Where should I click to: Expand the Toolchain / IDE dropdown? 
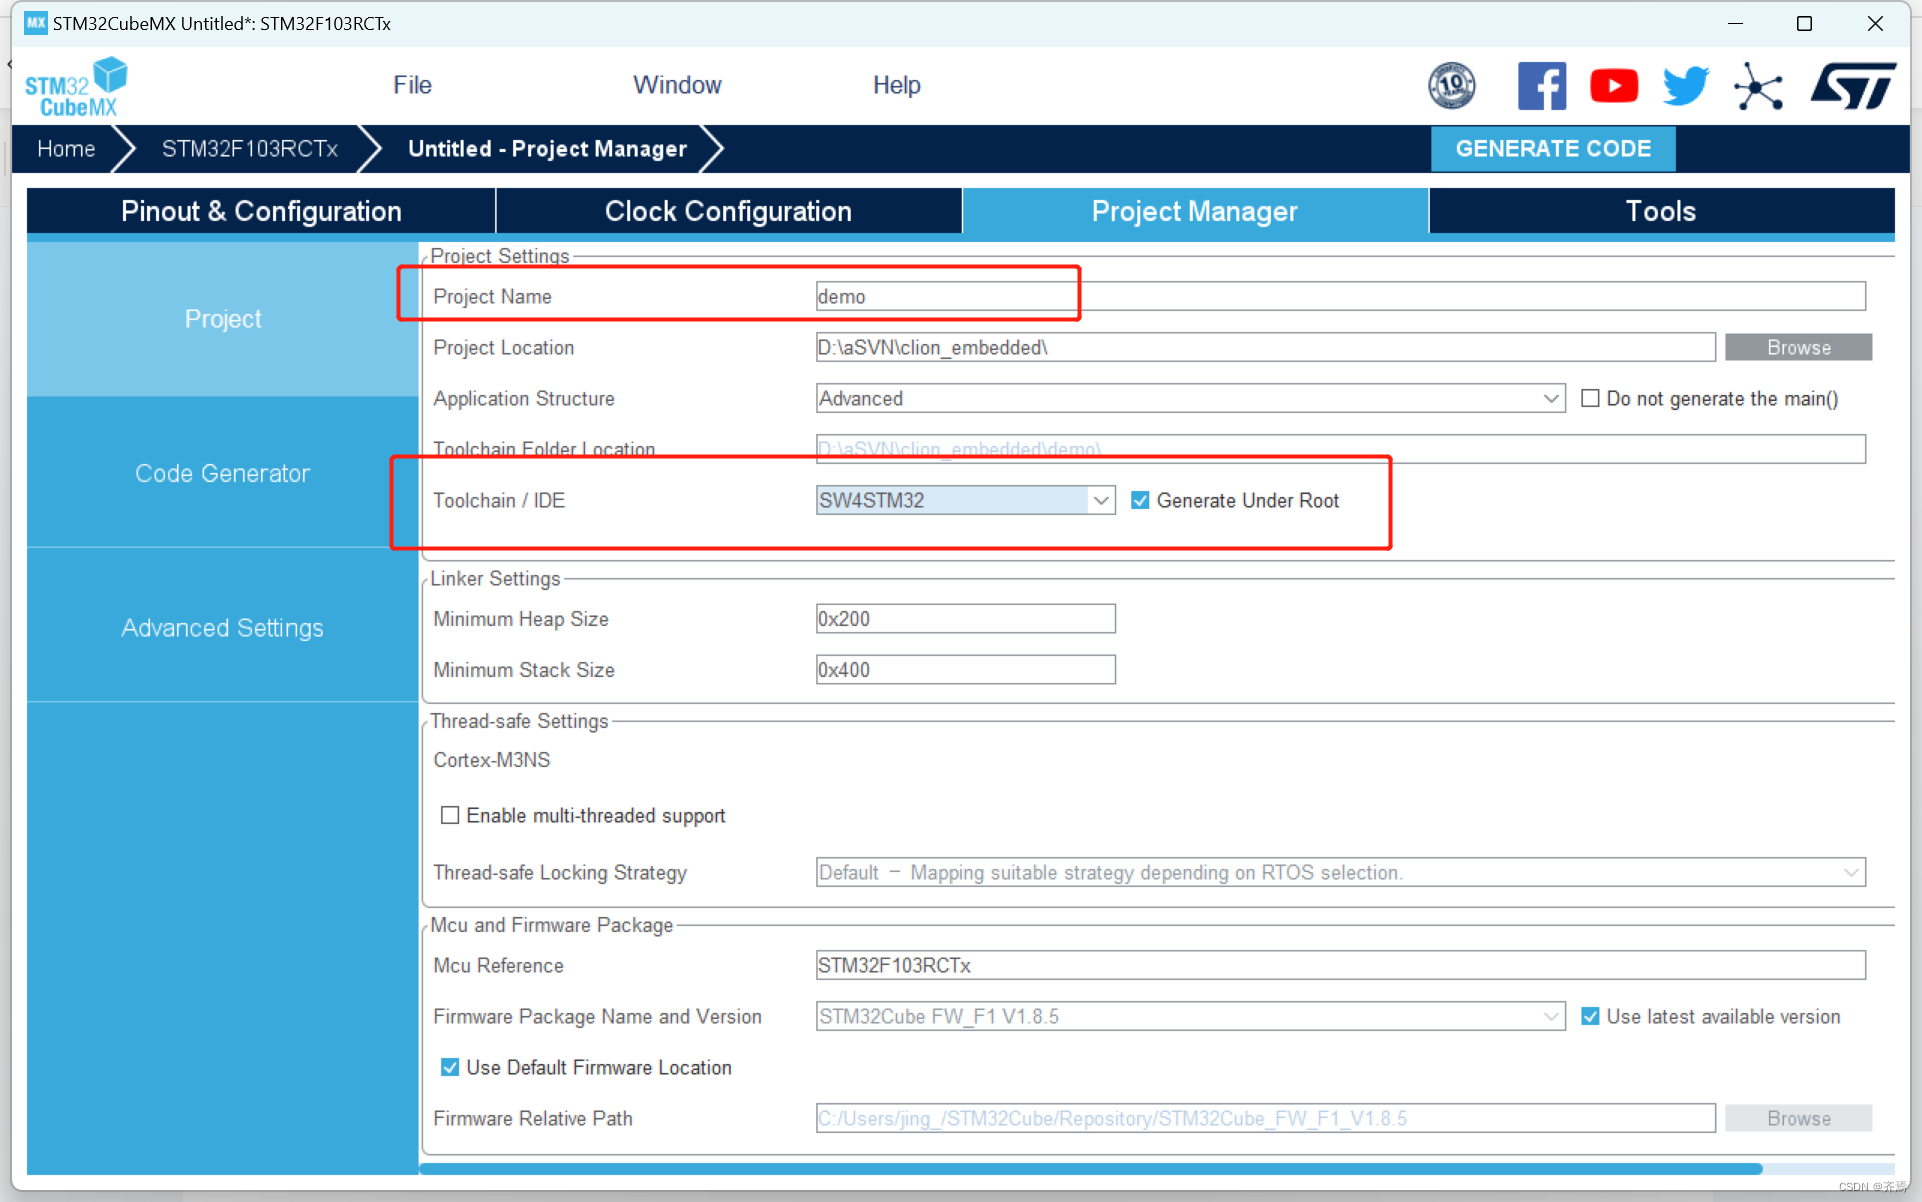pos(1100,500)
